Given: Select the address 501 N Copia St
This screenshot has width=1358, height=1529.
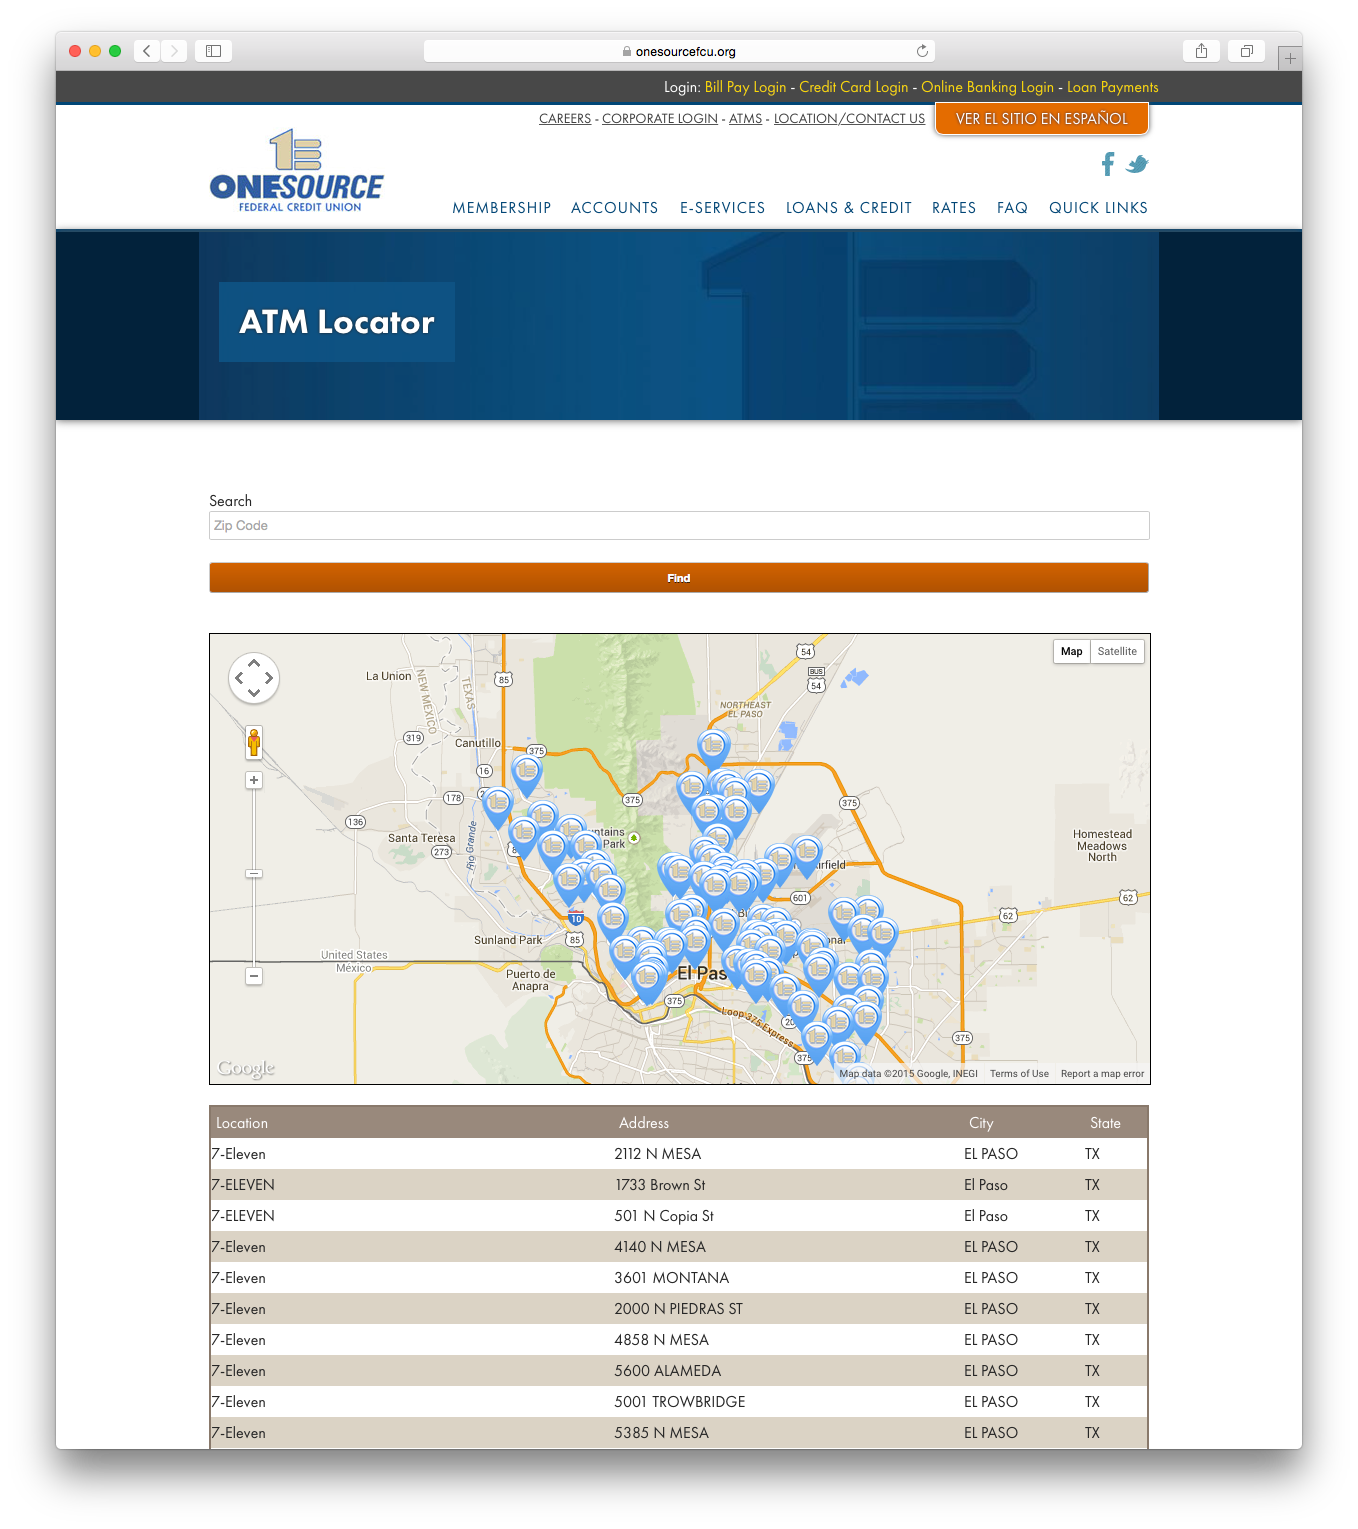Looking at the screenshot, I should pyautogui.click(x=664, y=1216).
